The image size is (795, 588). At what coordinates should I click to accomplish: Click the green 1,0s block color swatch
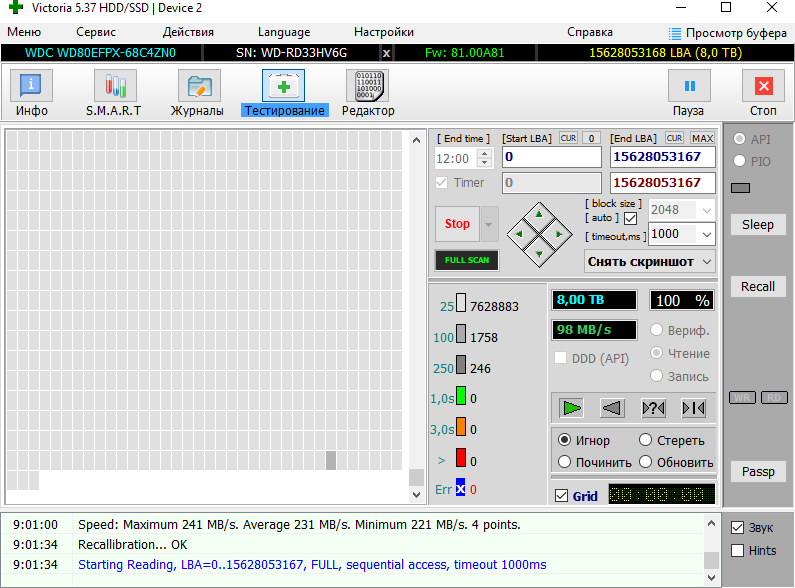tap(461, 395)
